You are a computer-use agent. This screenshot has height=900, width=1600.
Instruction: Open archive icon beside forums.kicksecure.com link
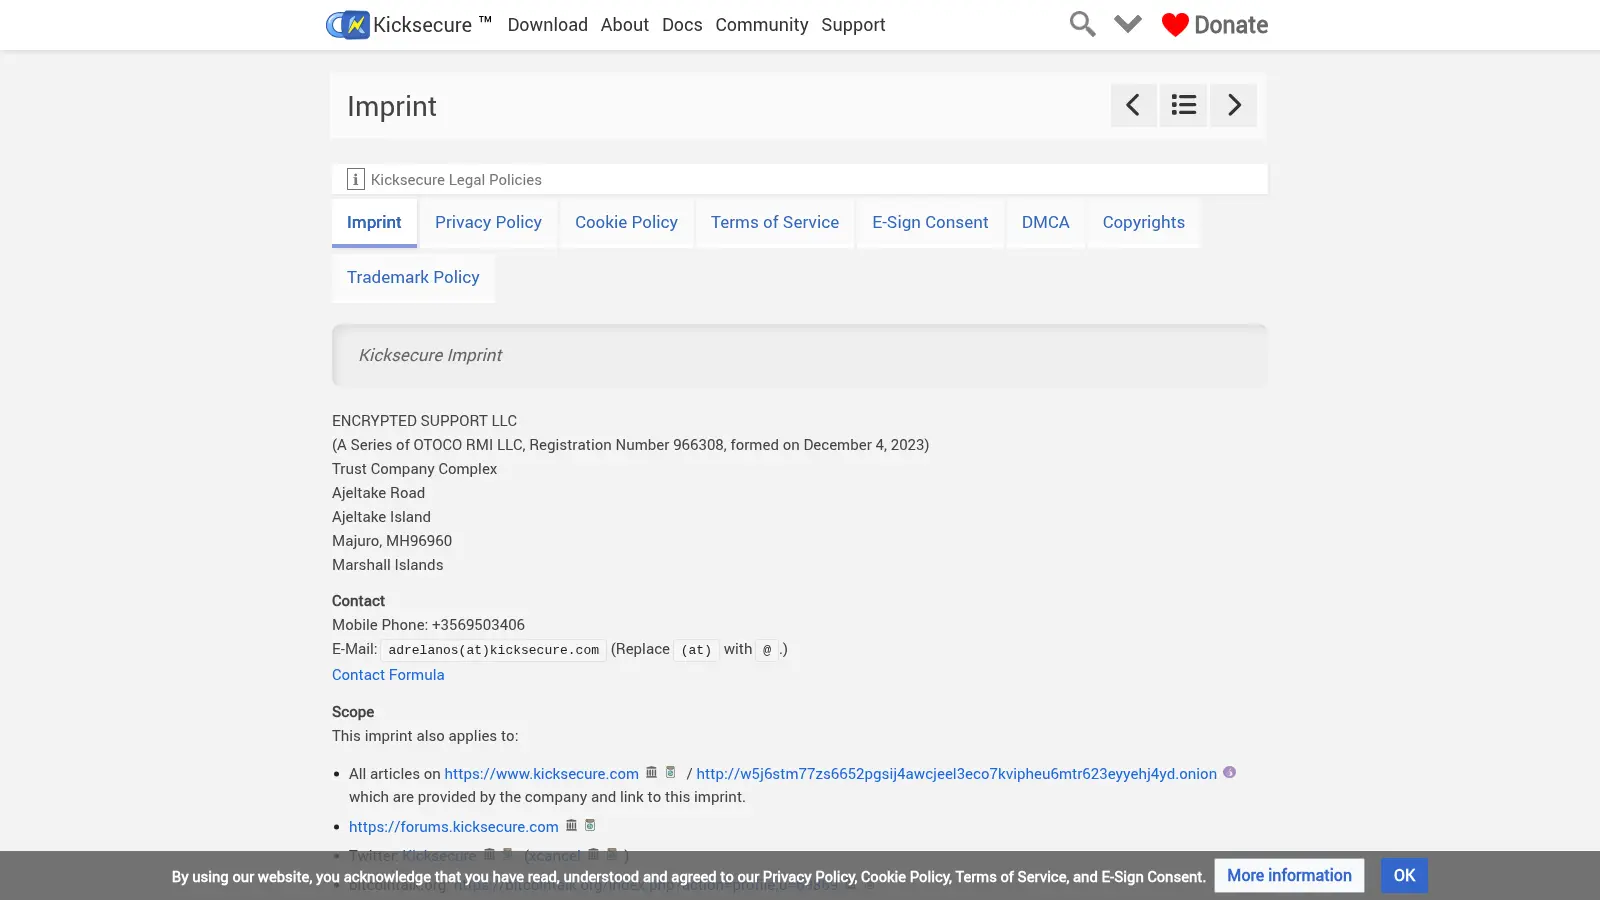(x=571, y=825)
